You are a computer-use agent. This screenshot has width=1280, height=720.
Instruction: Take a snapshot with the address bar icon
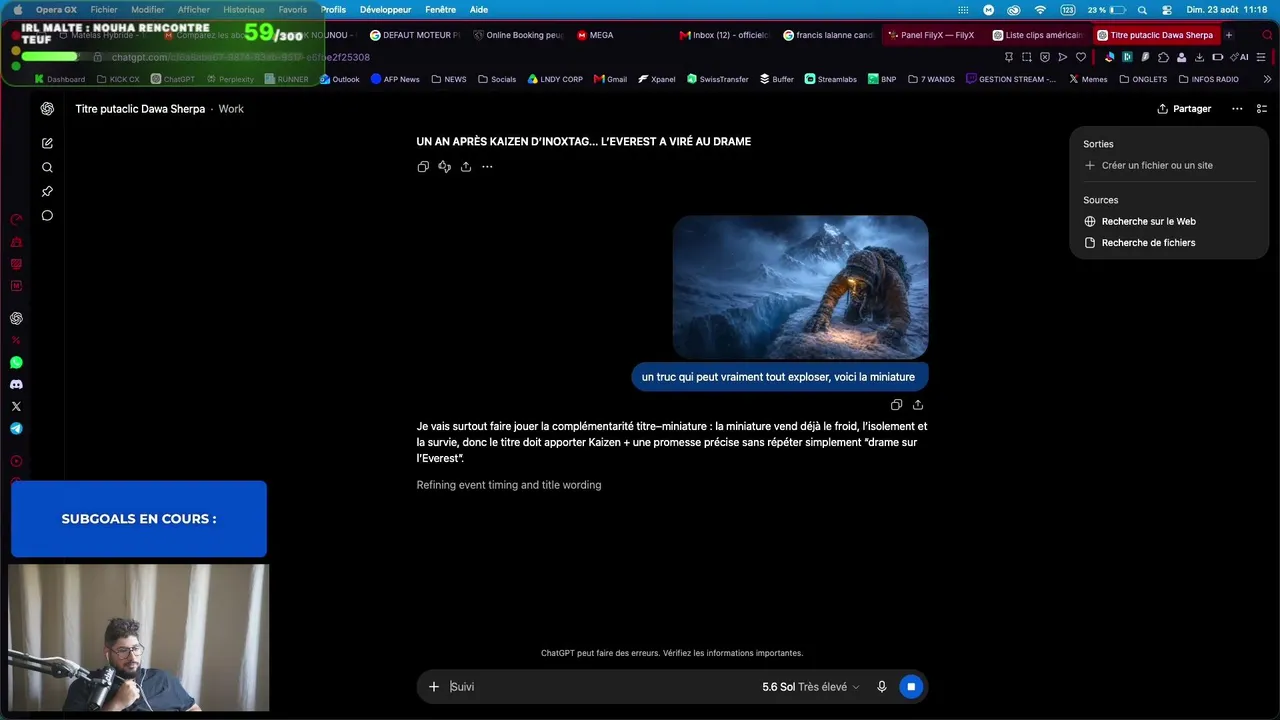(1027, 57)
